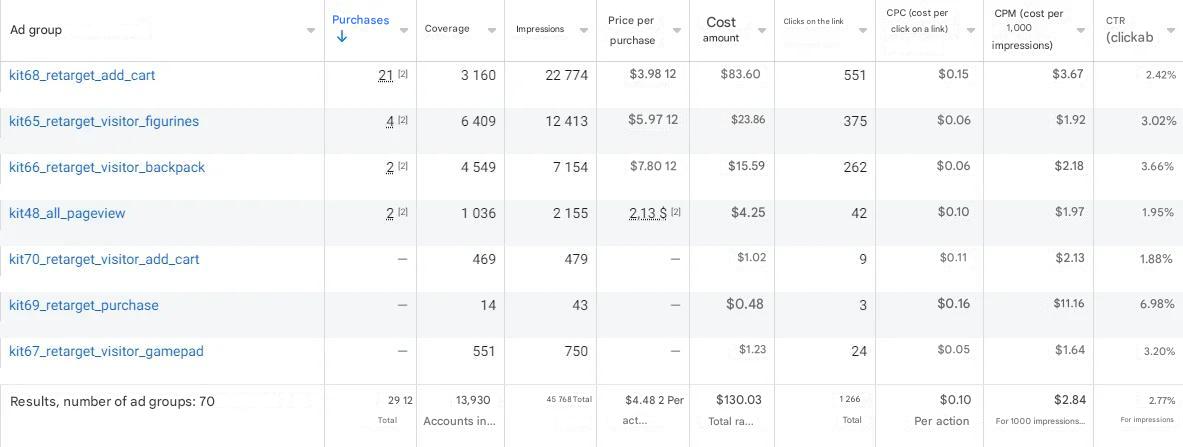Open the CPC column dropdown arrow
Screen dimensions: 1183x447
pos(971,30)
